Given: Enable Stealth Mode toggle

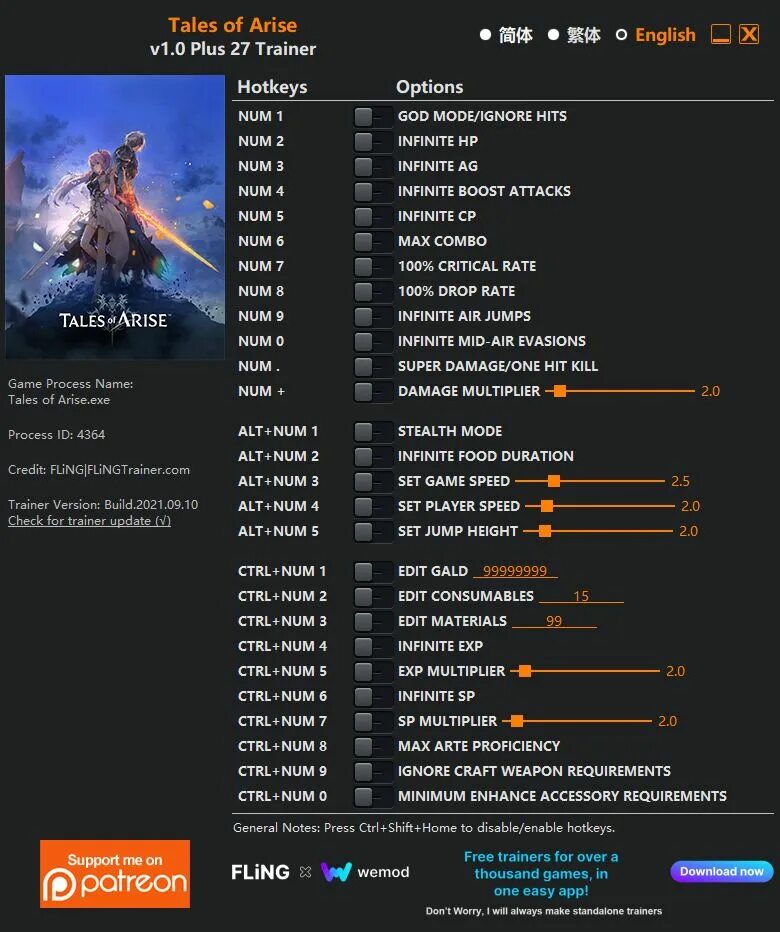Looking at the screenshot, I should [373, 432].
